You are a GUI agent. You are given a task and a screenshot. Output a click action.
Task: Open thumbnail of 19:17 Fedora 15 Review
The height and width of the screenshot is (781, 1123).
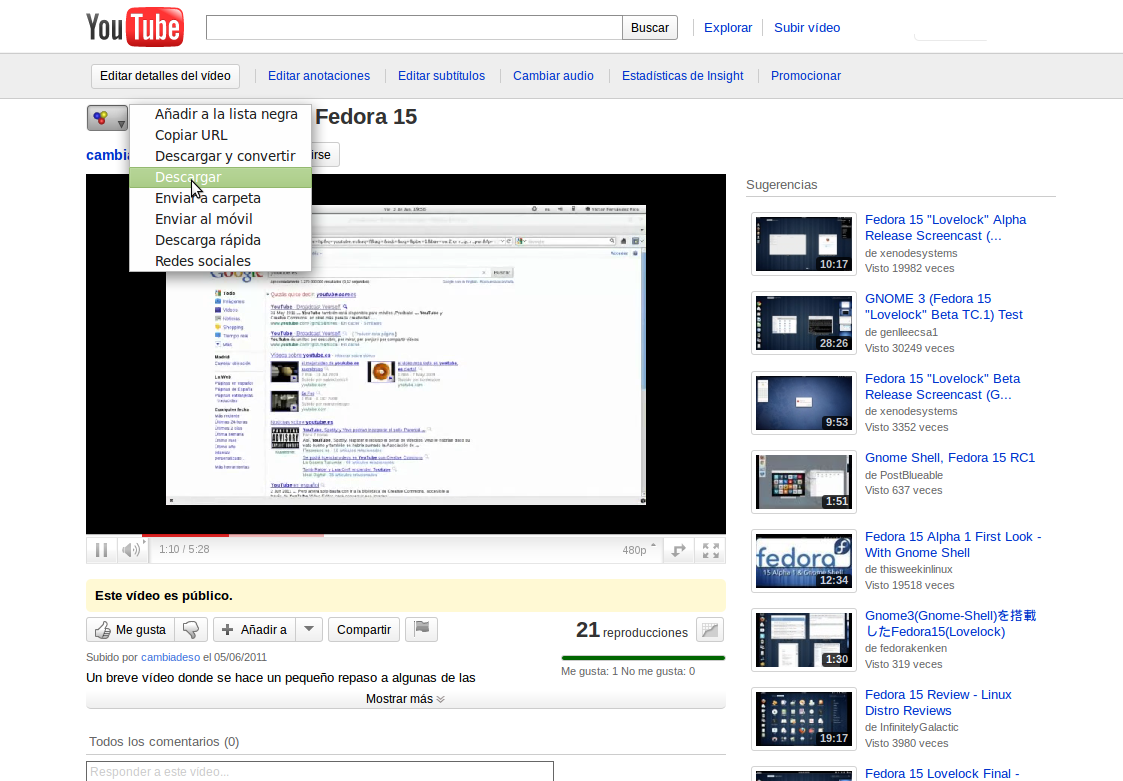point(804,719)
